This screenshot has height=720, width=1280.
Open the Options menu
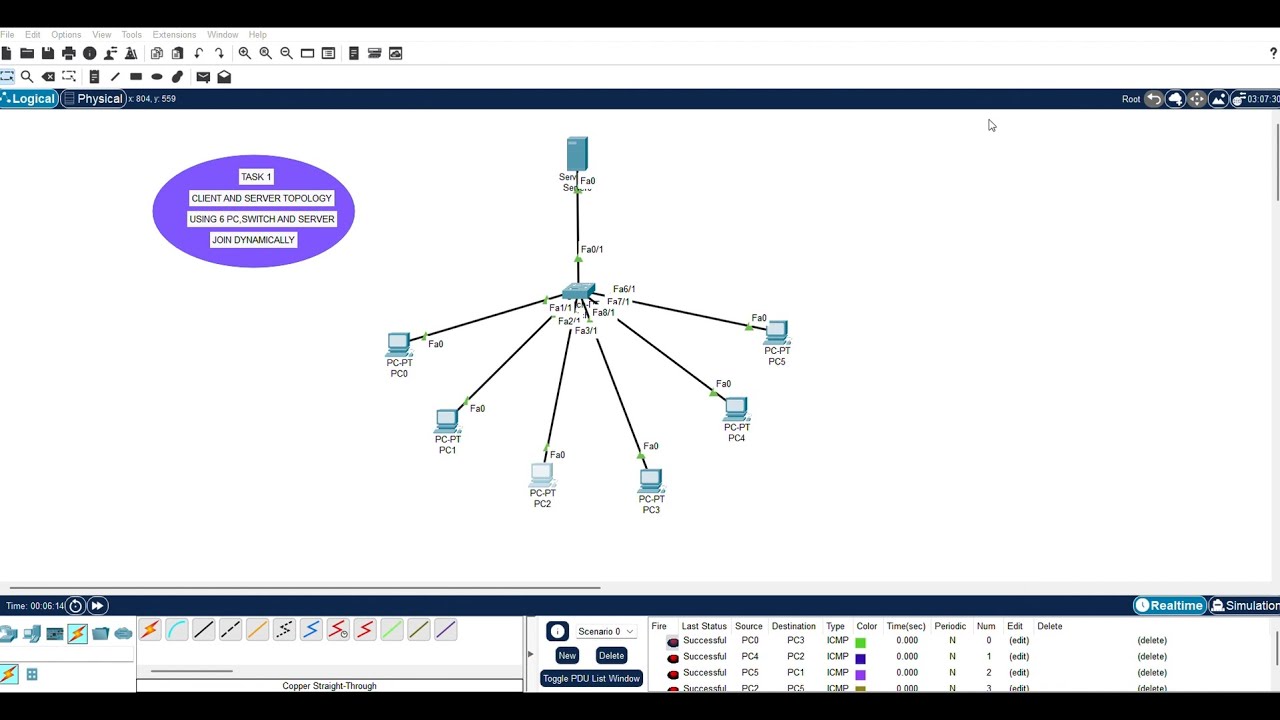click(x=66, y=35)
